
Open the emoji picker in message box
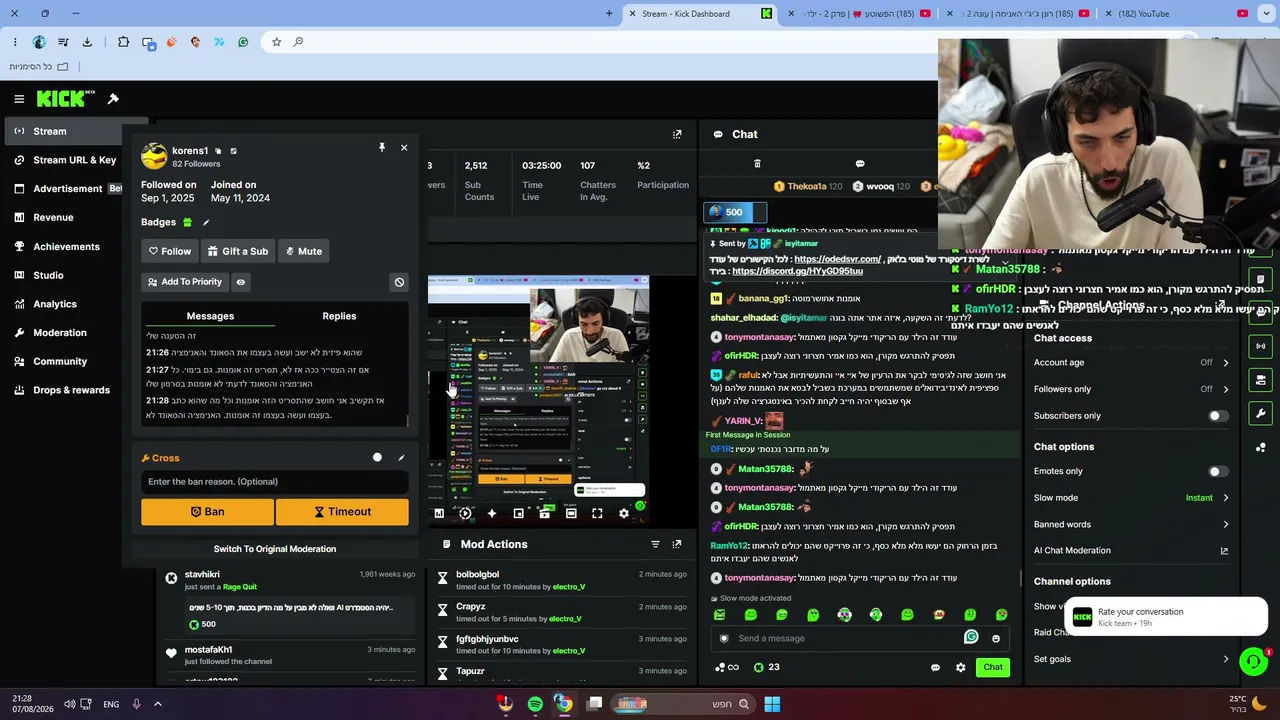(996, 638)
